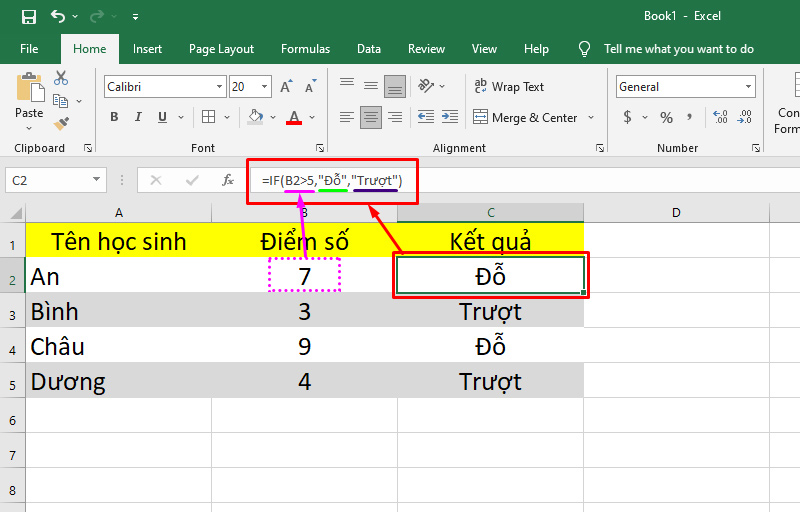Viewport: 800px width, 512px height.
Task: Open Customize Quick Access Toolbar dropdown
Action: click(x=135, y=17)
